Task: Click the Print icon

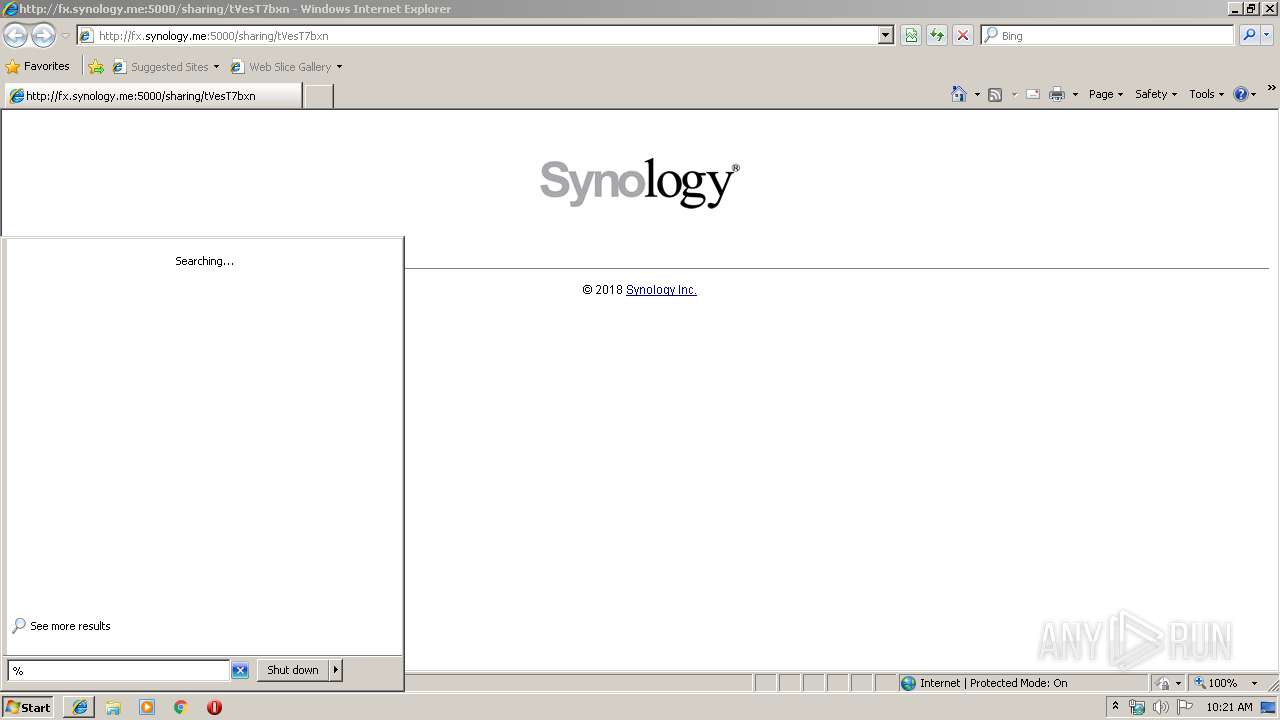Action: click(1057, 94)
